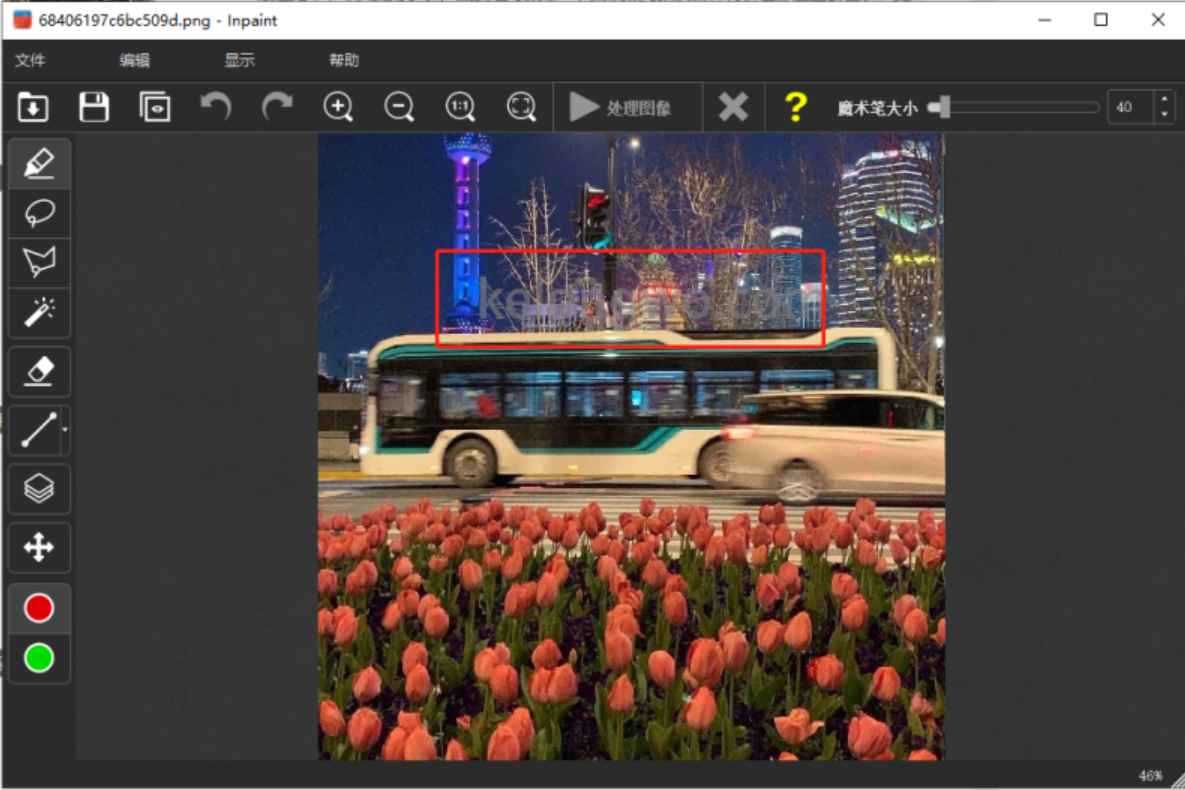Select the Magic Wand tool

pos(39,313)
